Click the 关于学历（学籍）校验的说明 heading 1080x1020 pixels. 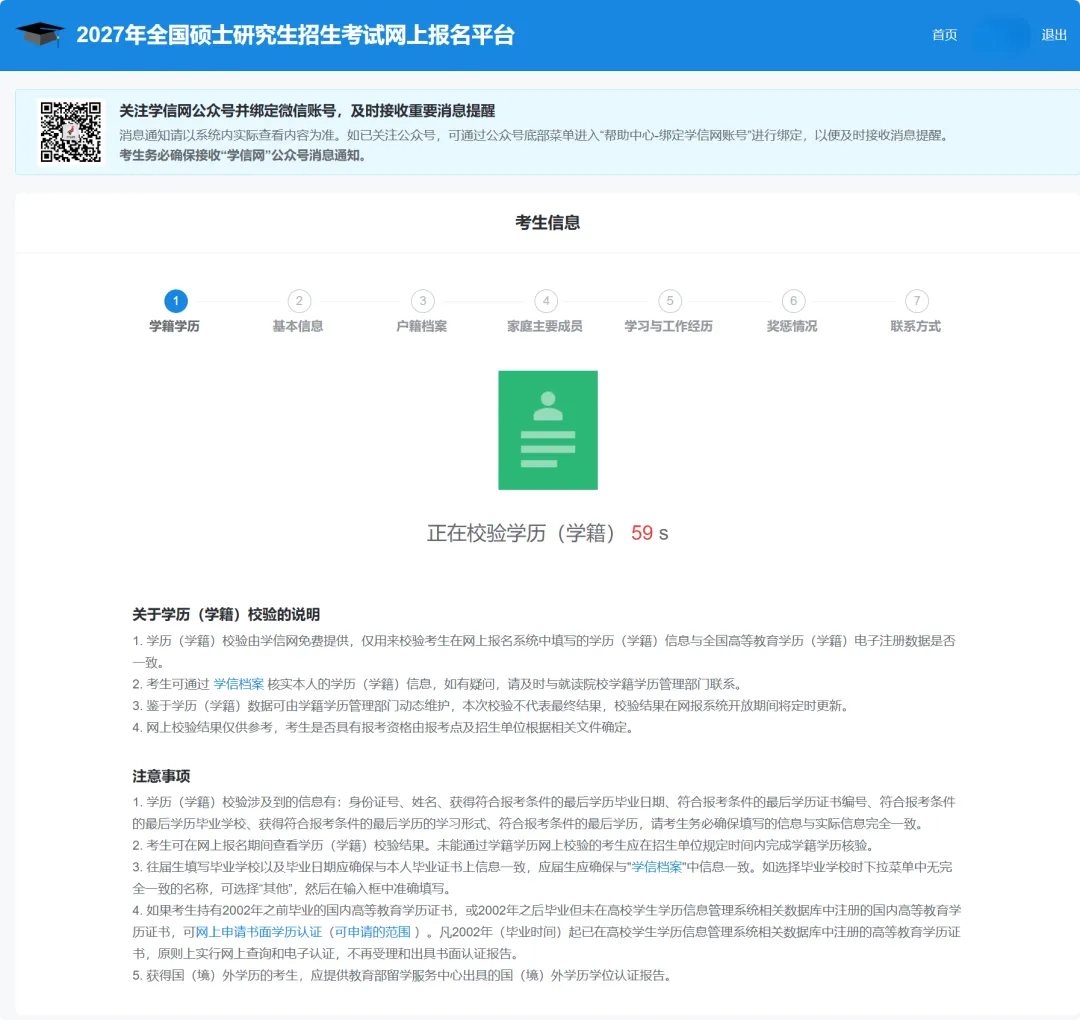pos(226,614)
